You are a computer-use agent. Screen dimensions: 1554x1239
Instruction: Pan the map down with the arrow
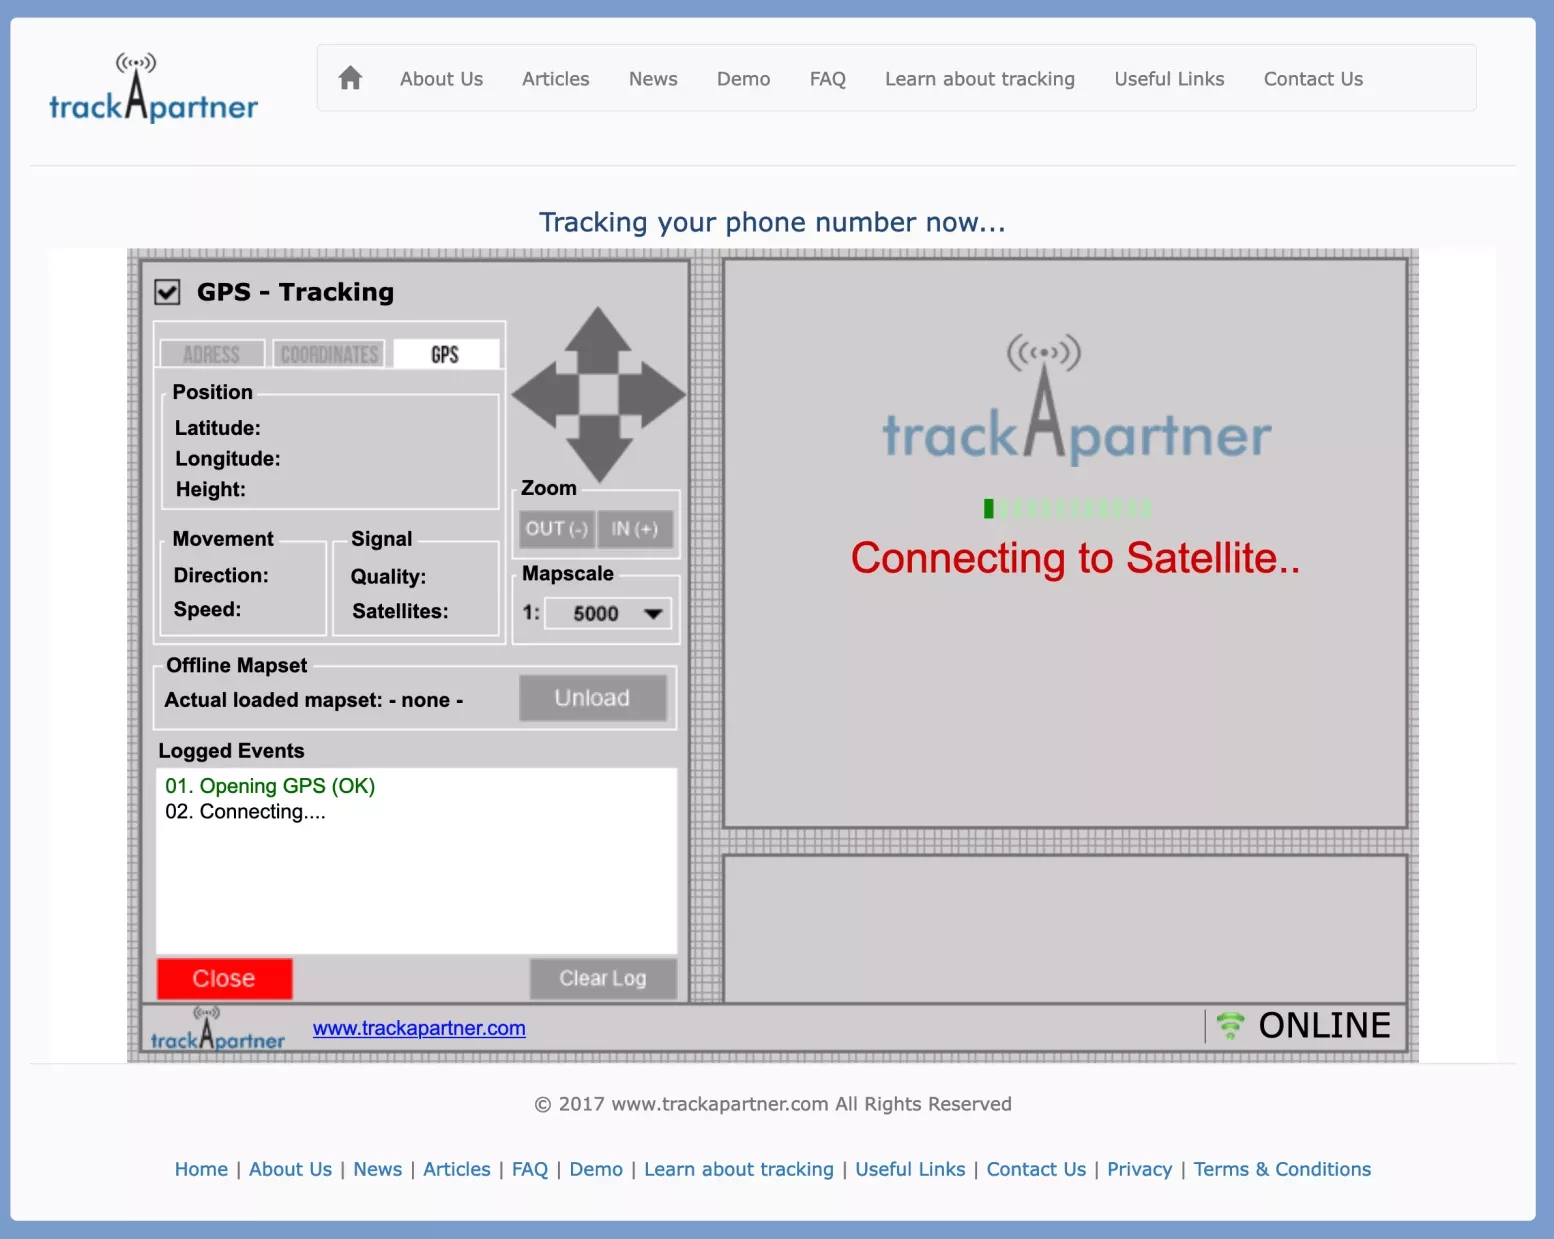(598, 450)
